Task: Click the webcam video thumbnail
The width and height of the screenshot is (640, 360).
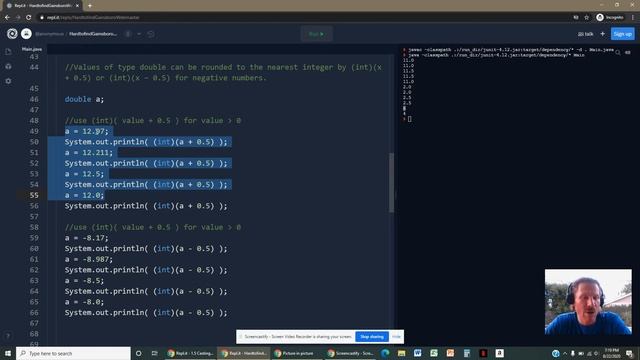Action: (588, 302)
